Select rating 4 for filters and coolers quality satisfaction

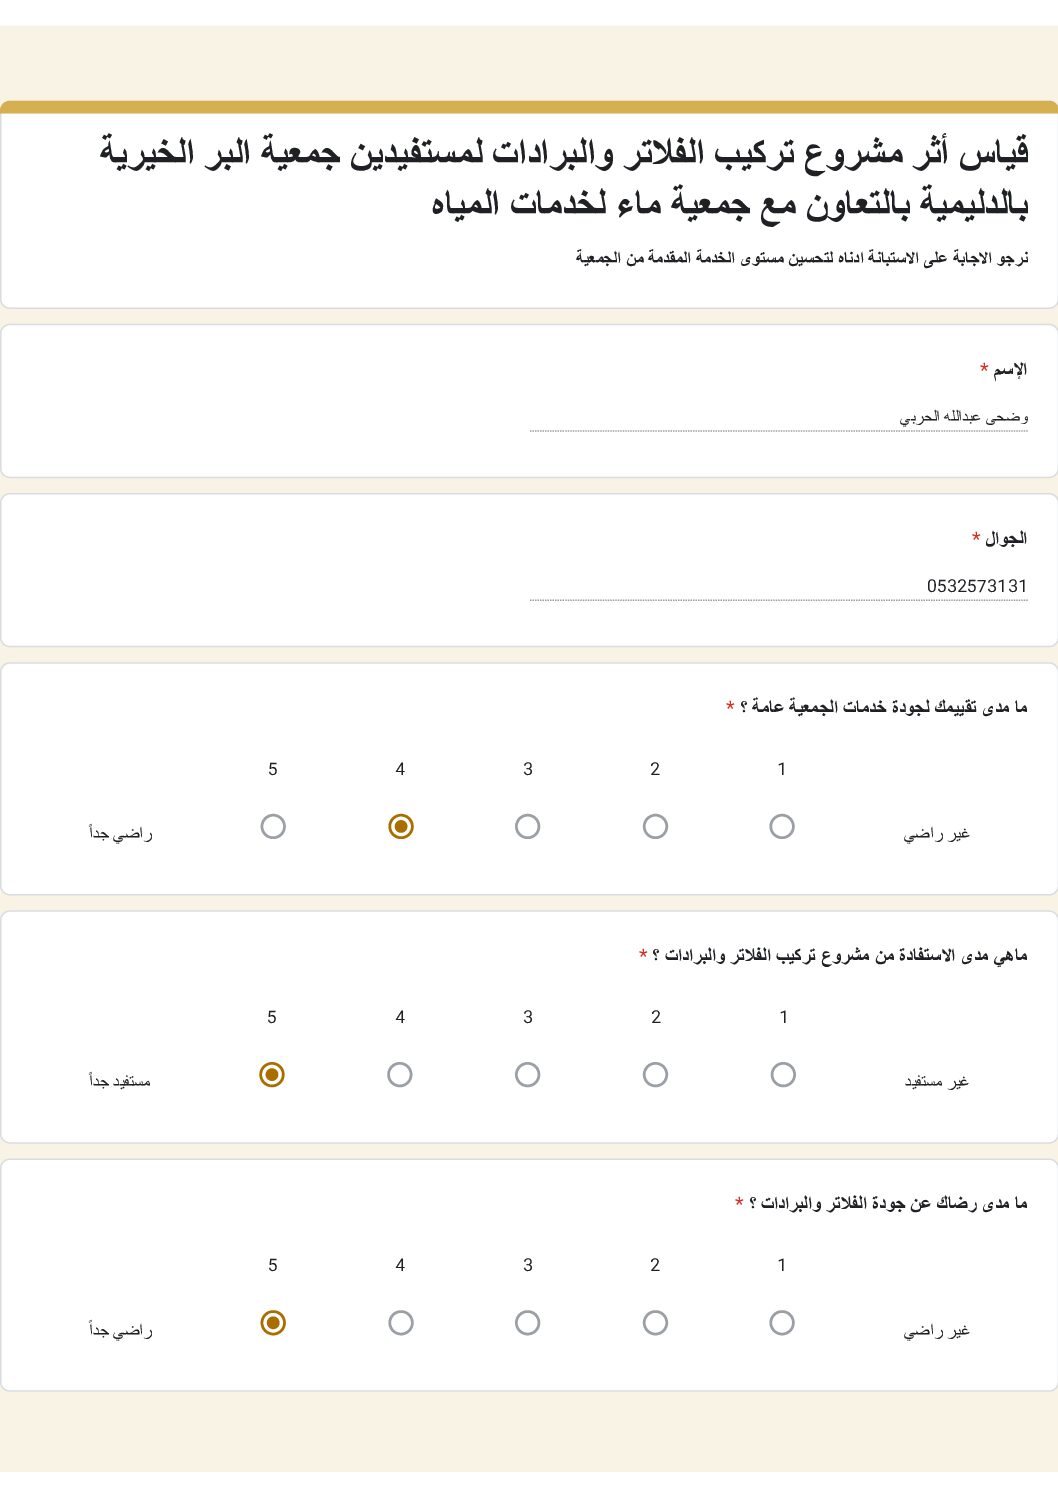[x=400, y=1323]
